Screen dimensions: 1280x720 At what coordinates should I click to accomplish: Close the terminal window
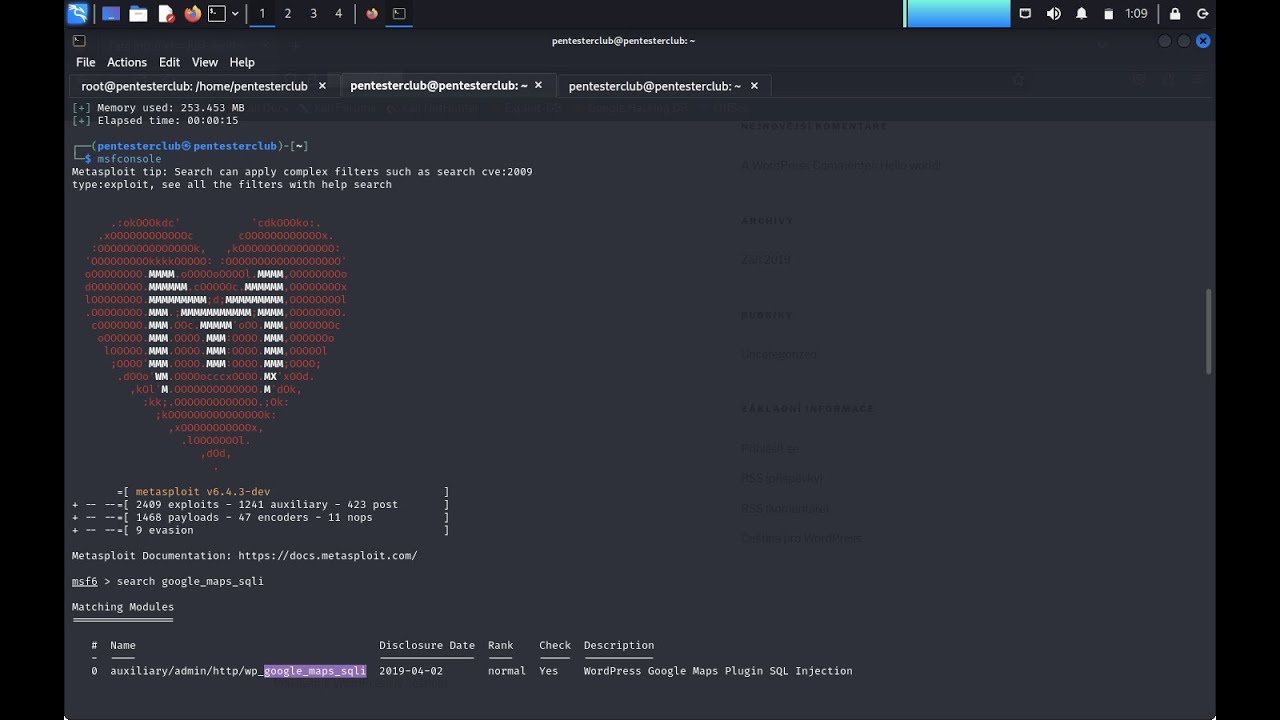click(x=1203, y=41)
